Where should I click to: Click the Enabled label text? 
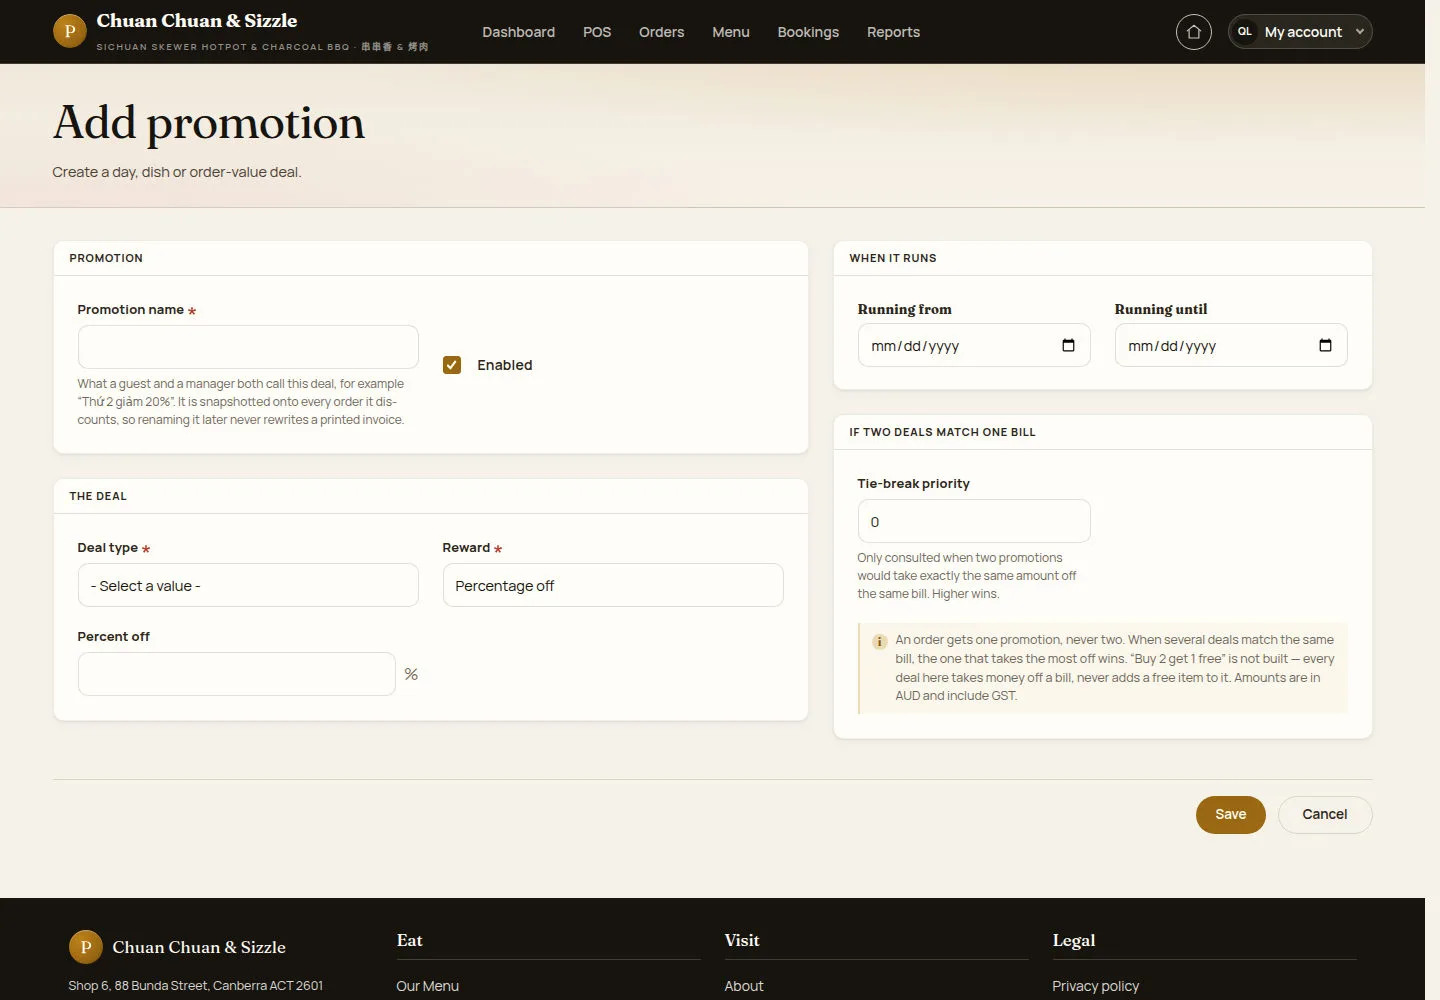pyautogui.click(x=504, y=365)
